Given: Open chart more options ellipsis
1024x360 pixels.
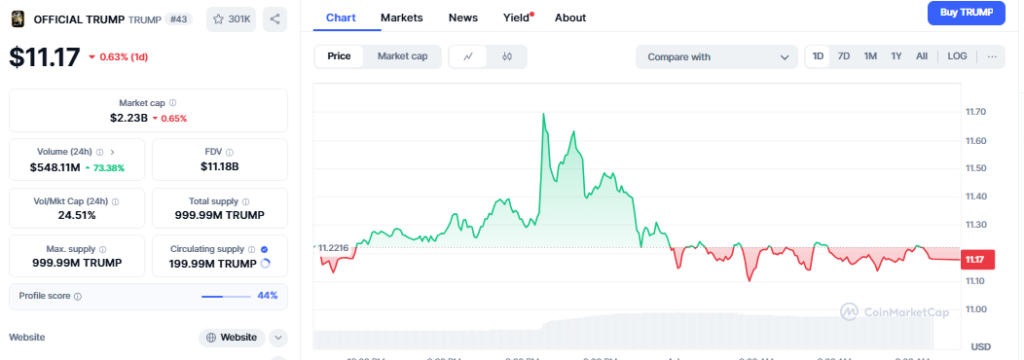Looking at the screenshot, I should pos(992,57).
